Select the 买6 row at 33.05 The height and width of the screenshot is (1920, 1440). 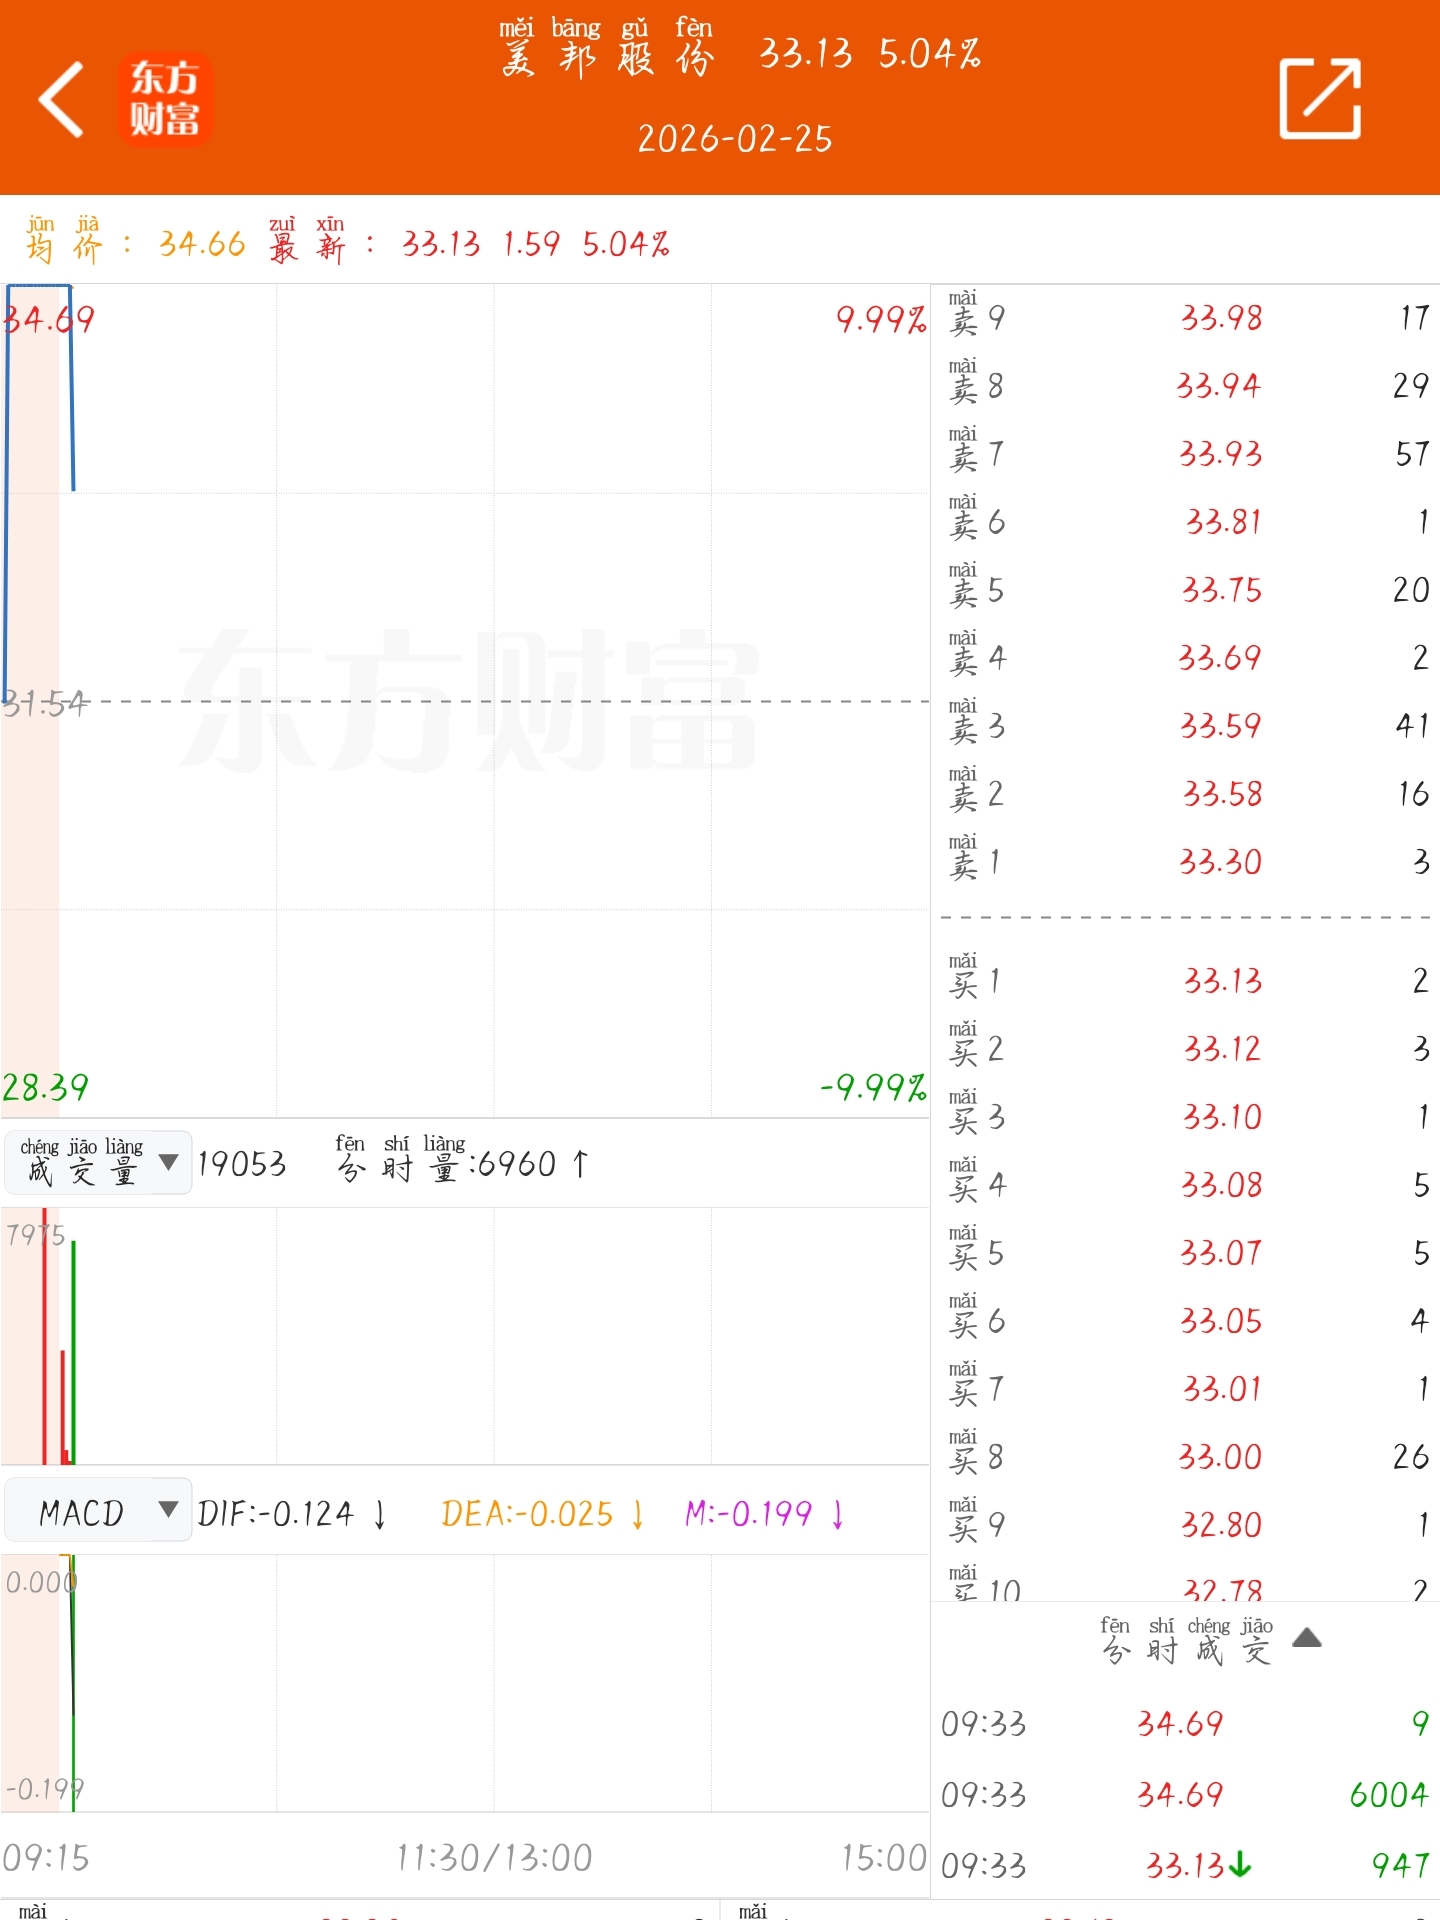tap(1186, 1321)
